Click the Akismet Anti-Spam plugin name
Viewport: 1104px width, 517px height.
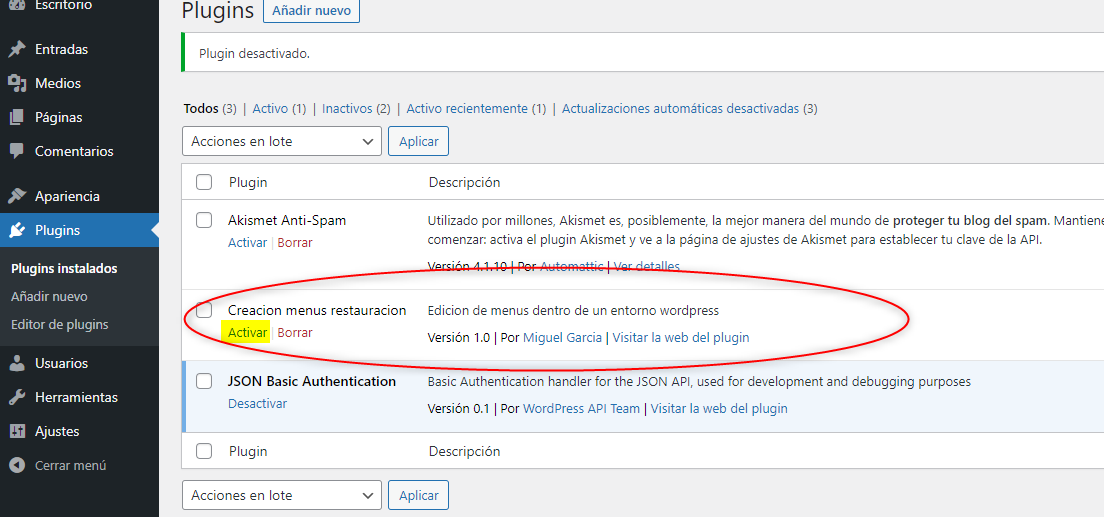coord(287,220)
